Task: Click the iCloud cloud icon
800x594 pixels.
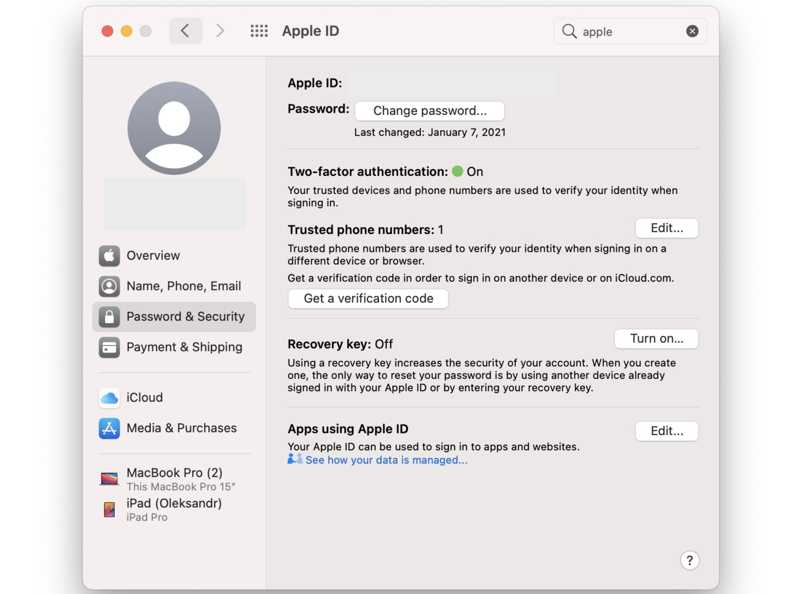Action: pyautogui.click(x=109, y=398)
